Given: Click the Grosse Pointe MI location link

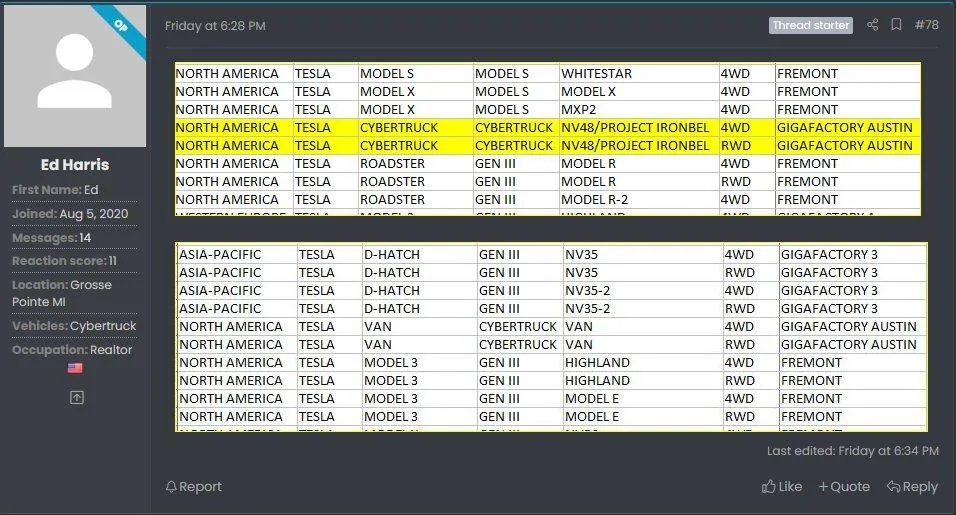Looking at the screenshot, I should pos(62,293).
